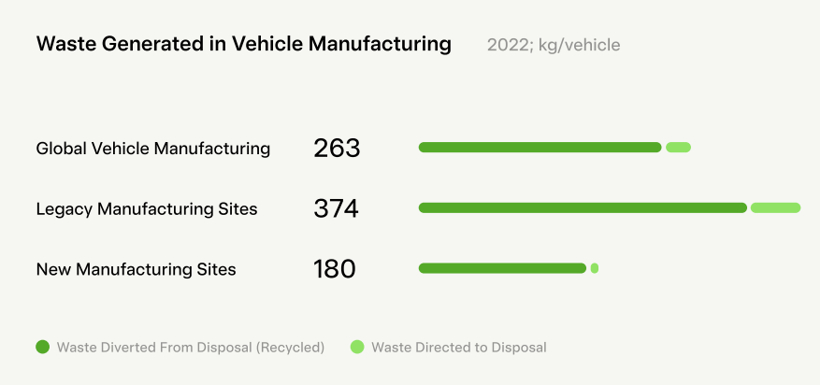Select the Waste Diverted From Disposal legend label
The width and height of the screenshot is (820, 385).
tap(191, 347)
